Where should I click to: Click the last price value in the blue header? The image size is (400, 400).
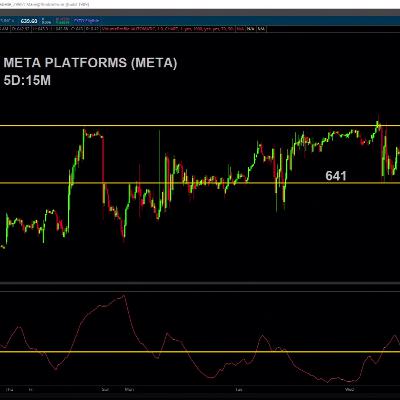point(29,21)
